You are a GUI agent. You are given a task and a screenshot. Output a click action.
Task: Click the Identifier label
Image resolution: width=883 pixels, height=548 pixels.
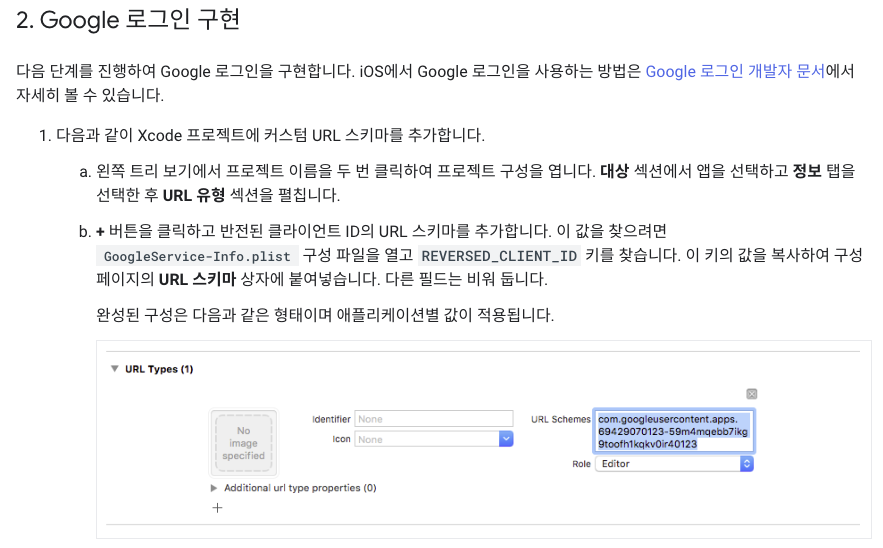point(331,419)
